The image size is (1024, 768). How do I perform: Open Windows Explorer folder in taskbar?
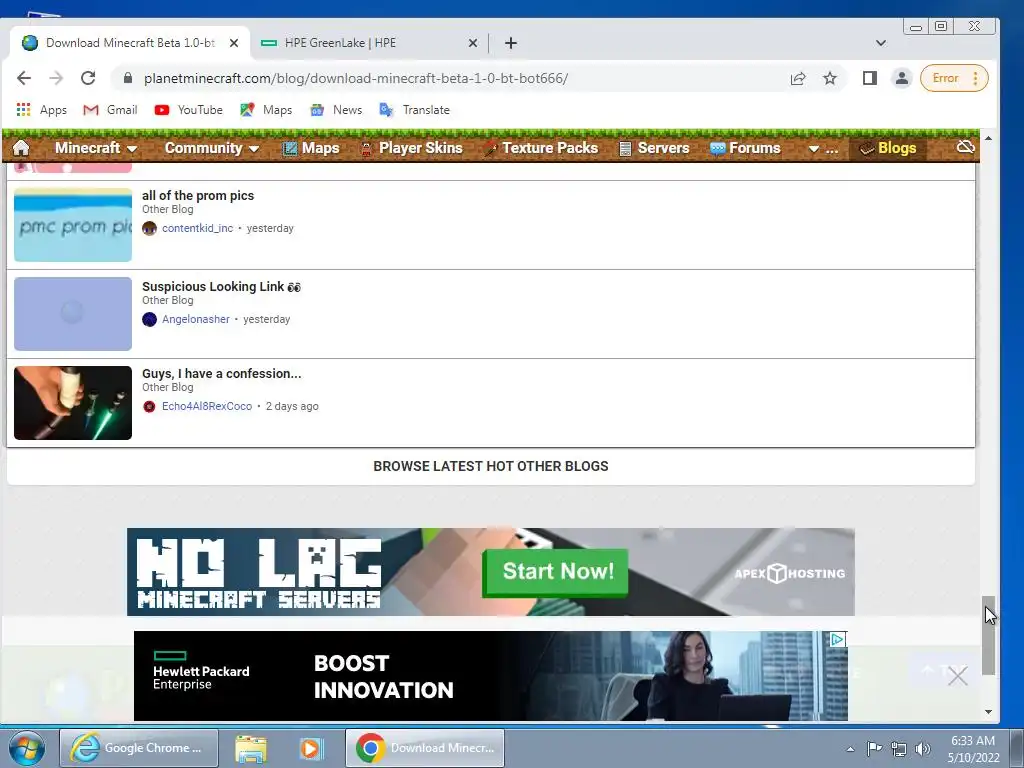(251, 748)
